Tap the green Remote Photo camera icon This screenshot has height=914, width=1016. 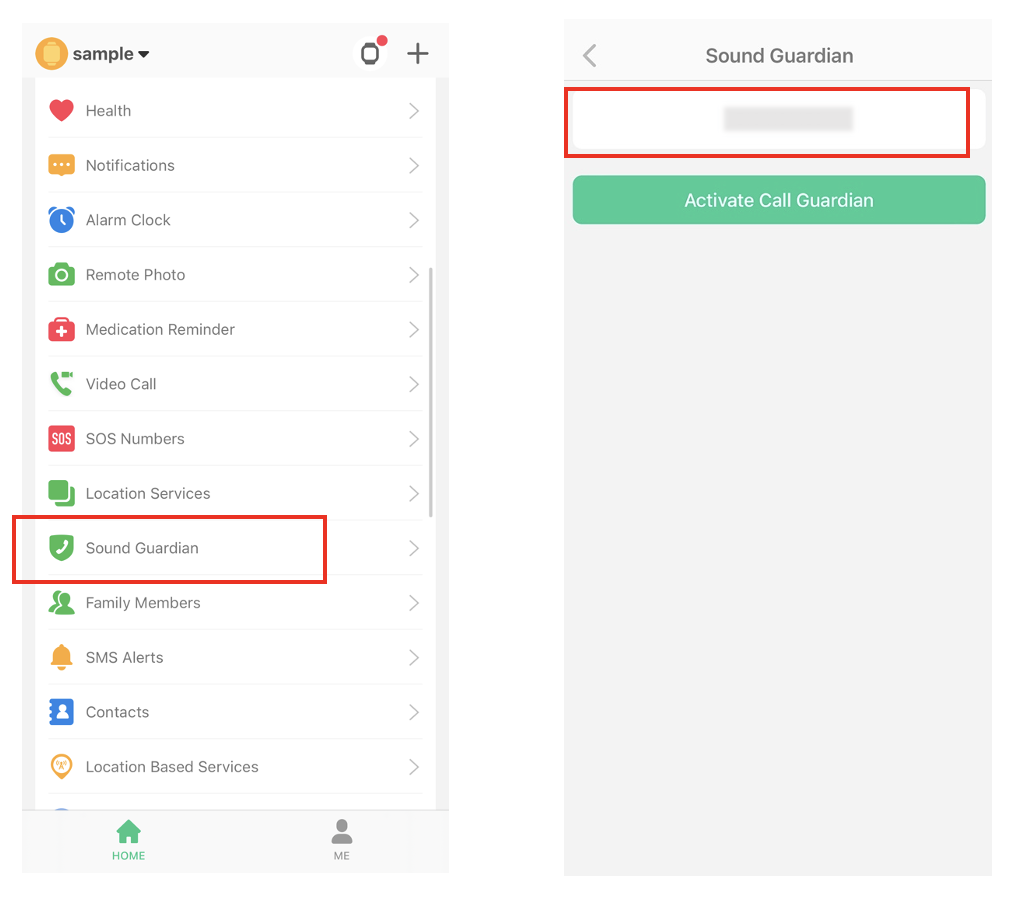pos(62,275)
